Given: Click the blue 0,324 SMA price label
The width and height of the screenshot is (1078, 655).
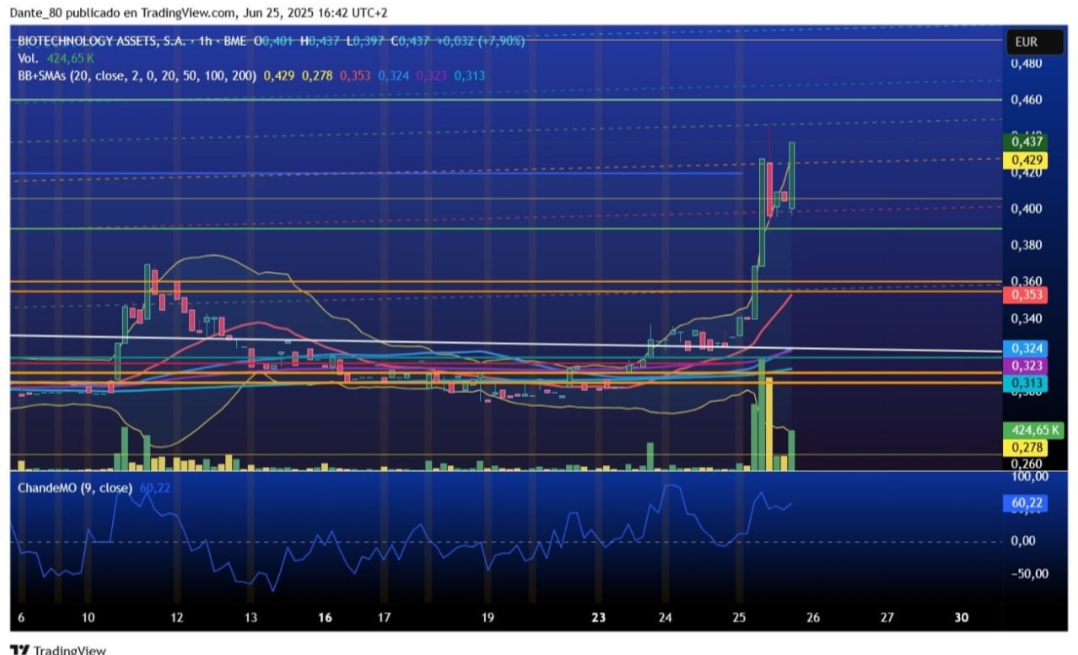Looking at the screenshot, I should (x=1024, y=348).
